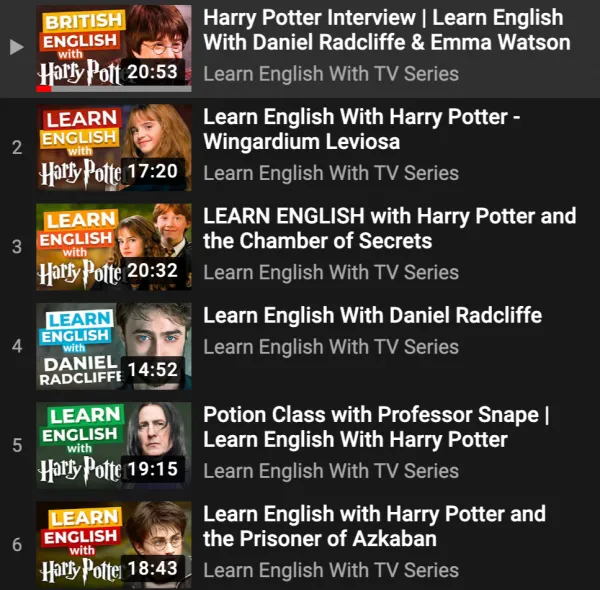Select the Chamber of Secrets video title

390,228
